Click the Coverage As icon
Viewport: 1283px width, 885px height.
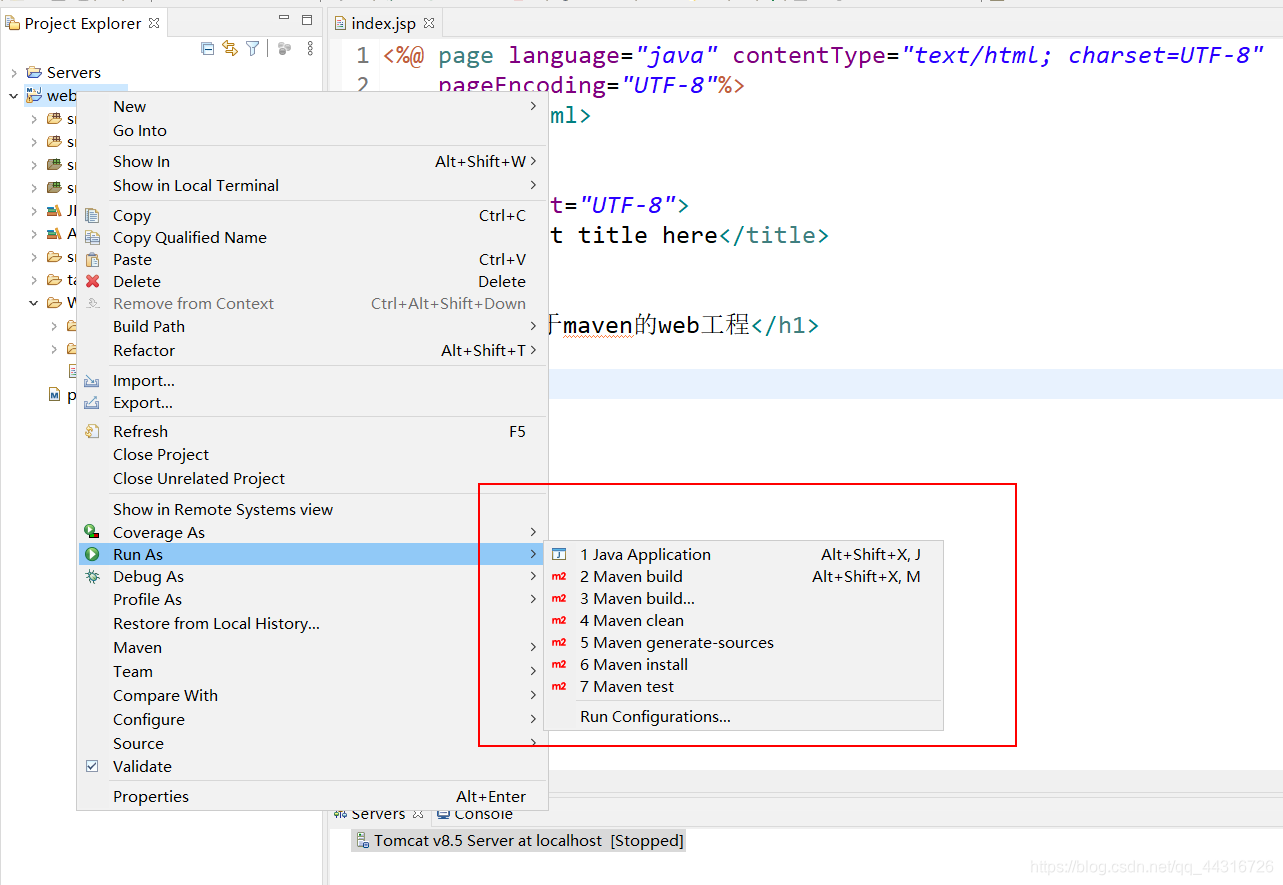(x=92, y=532)
